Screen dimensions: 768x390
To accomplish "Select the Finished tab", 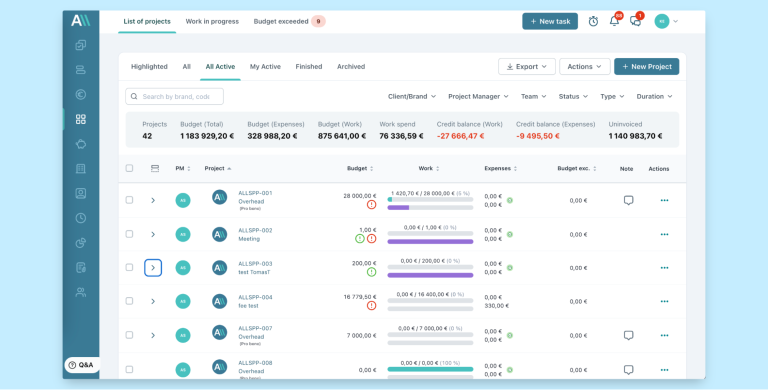I will (309, 67).
